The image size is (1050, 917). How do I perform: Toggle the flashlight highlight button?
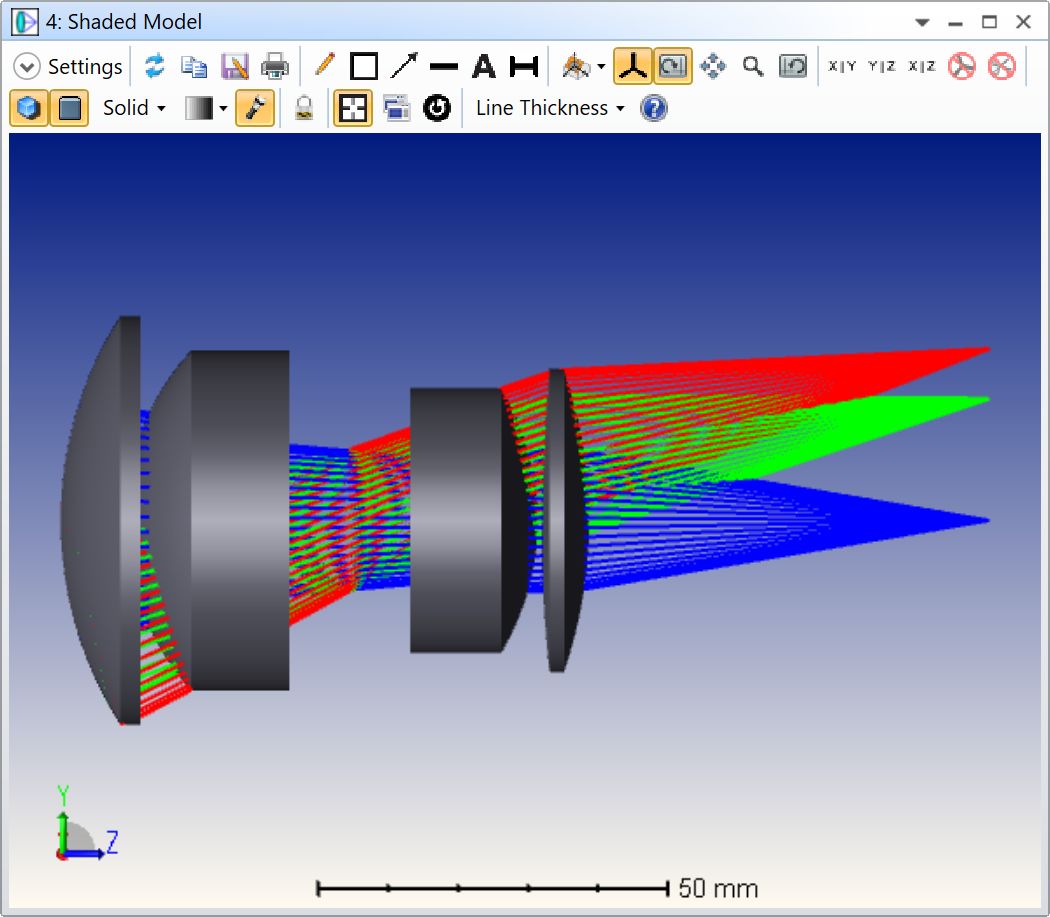pos(255,108)
